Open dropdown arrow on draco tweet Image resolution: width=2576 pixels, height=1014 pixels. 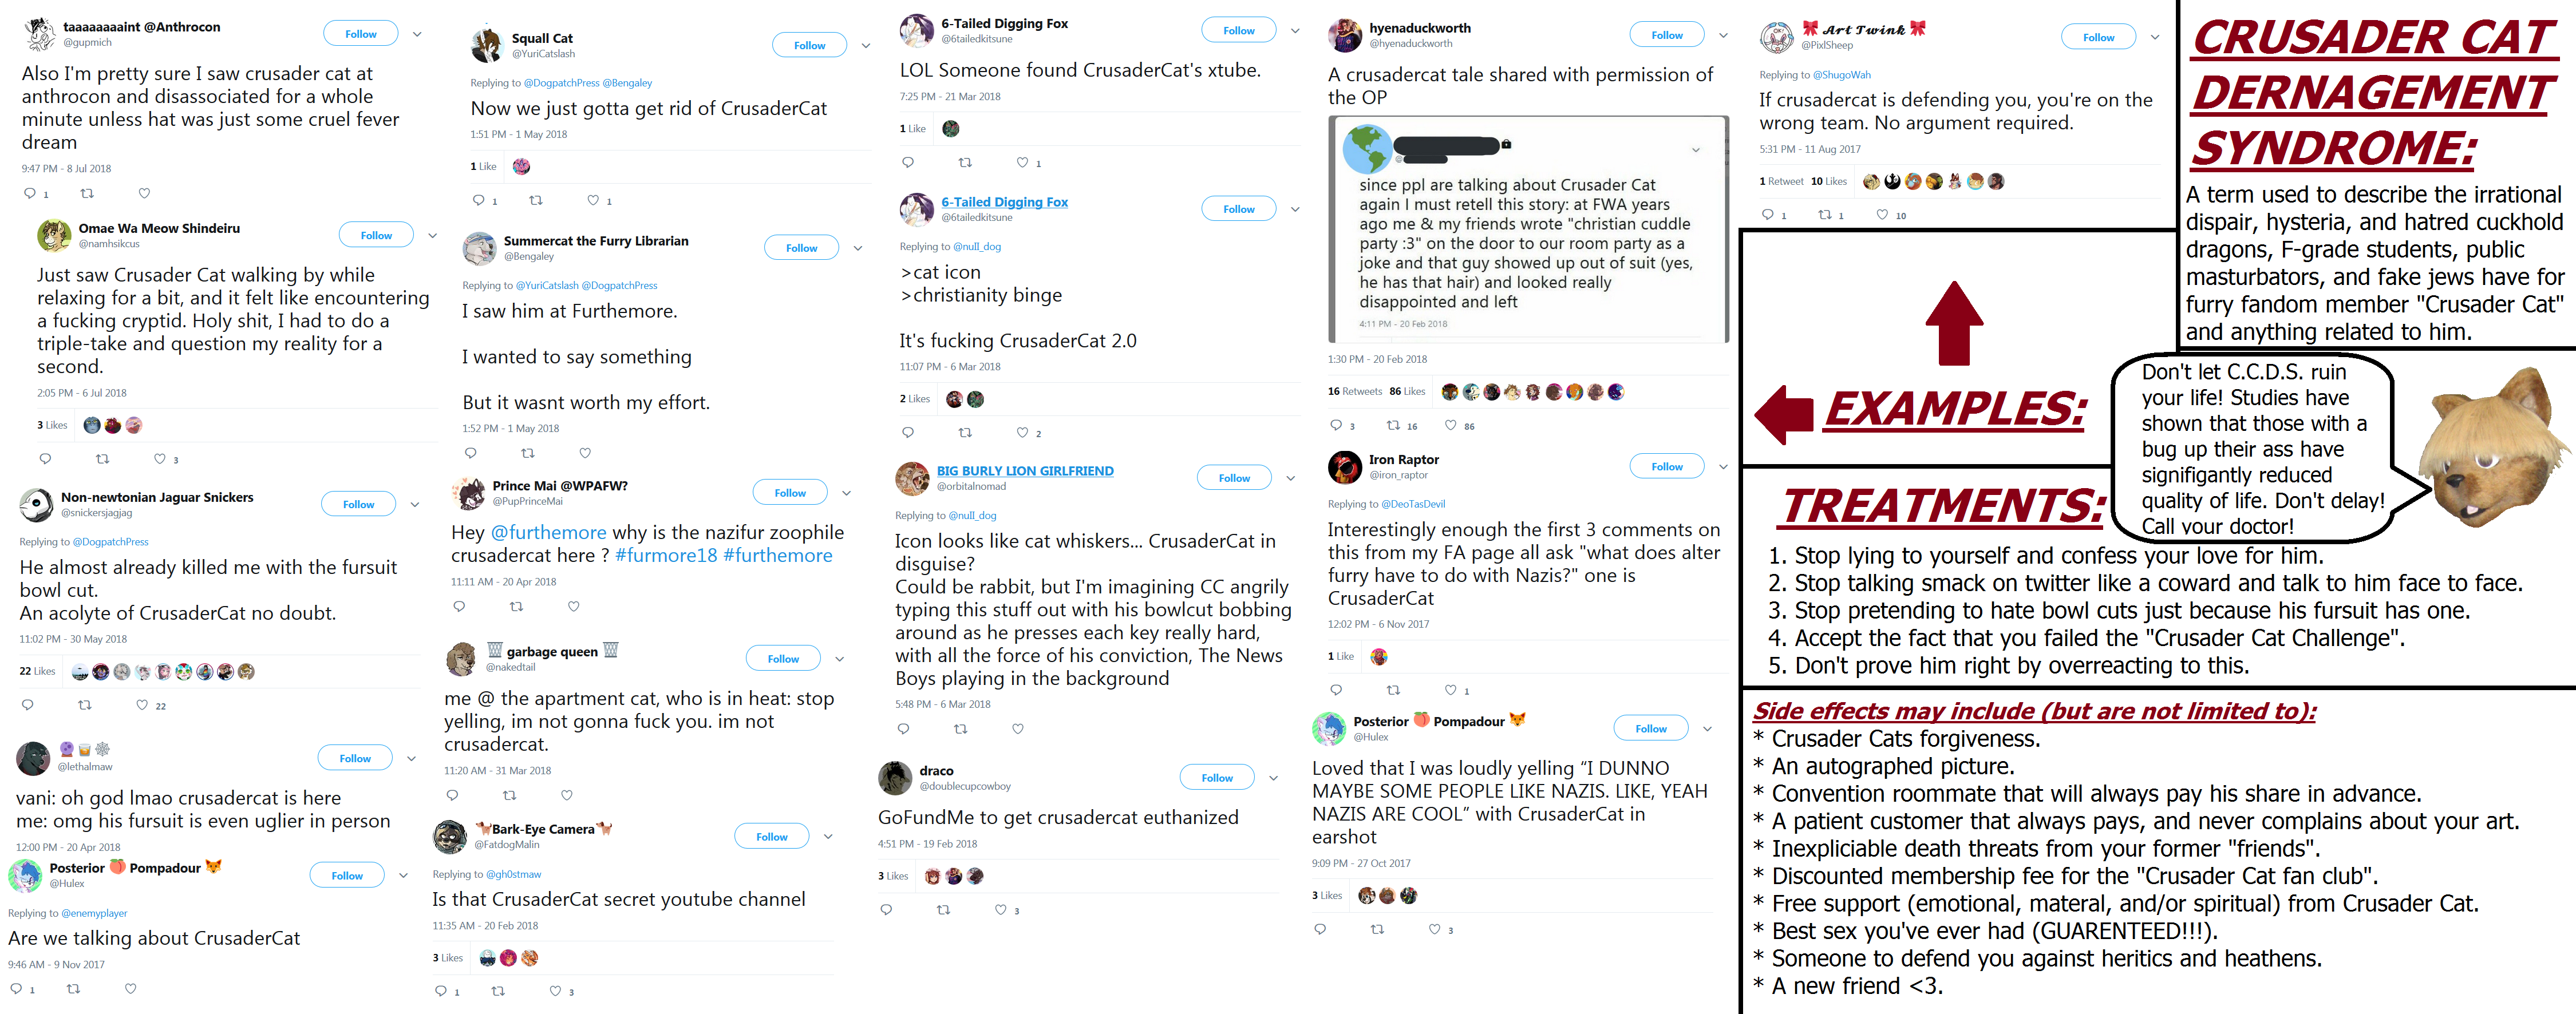(1273, 778)
